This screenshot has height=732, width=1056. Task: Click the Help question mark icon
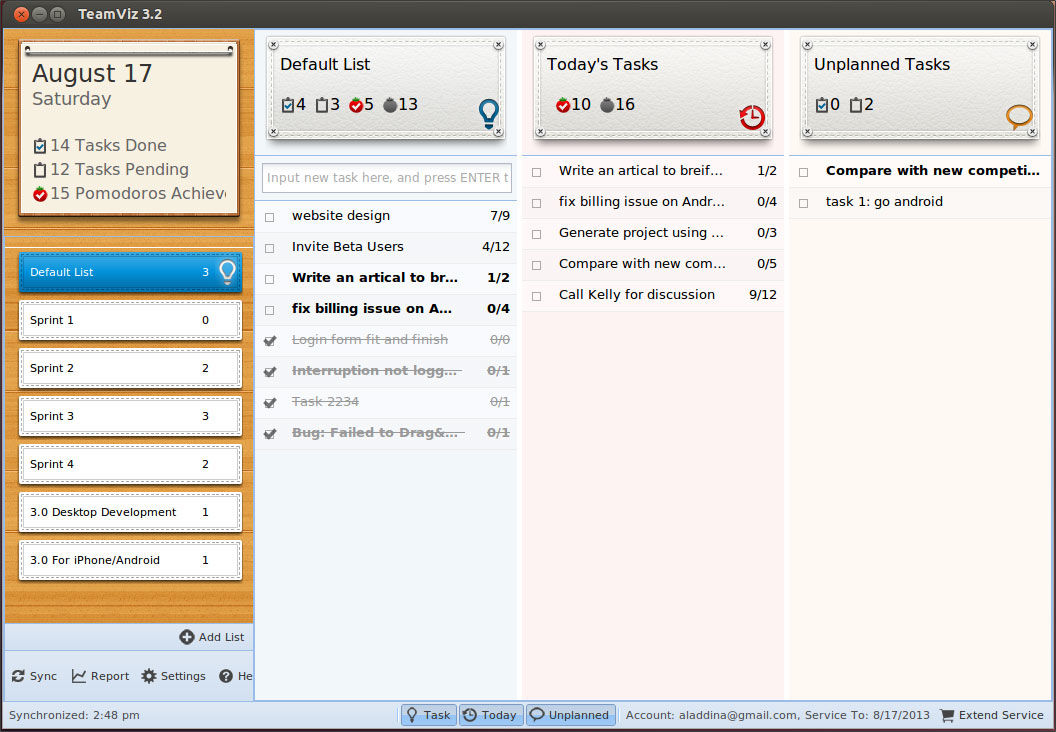(226, 676)
